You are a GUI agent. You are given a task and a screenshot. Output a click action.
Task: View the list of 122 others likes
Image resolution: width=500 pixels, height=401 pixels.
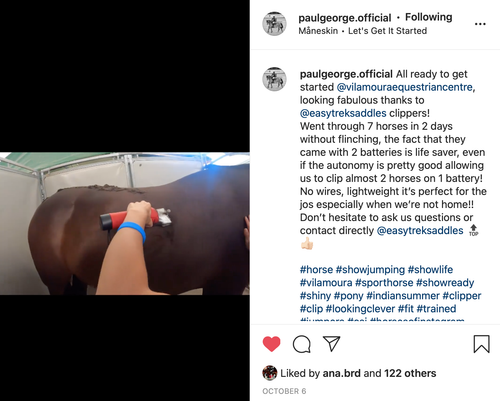click(410, 373)
